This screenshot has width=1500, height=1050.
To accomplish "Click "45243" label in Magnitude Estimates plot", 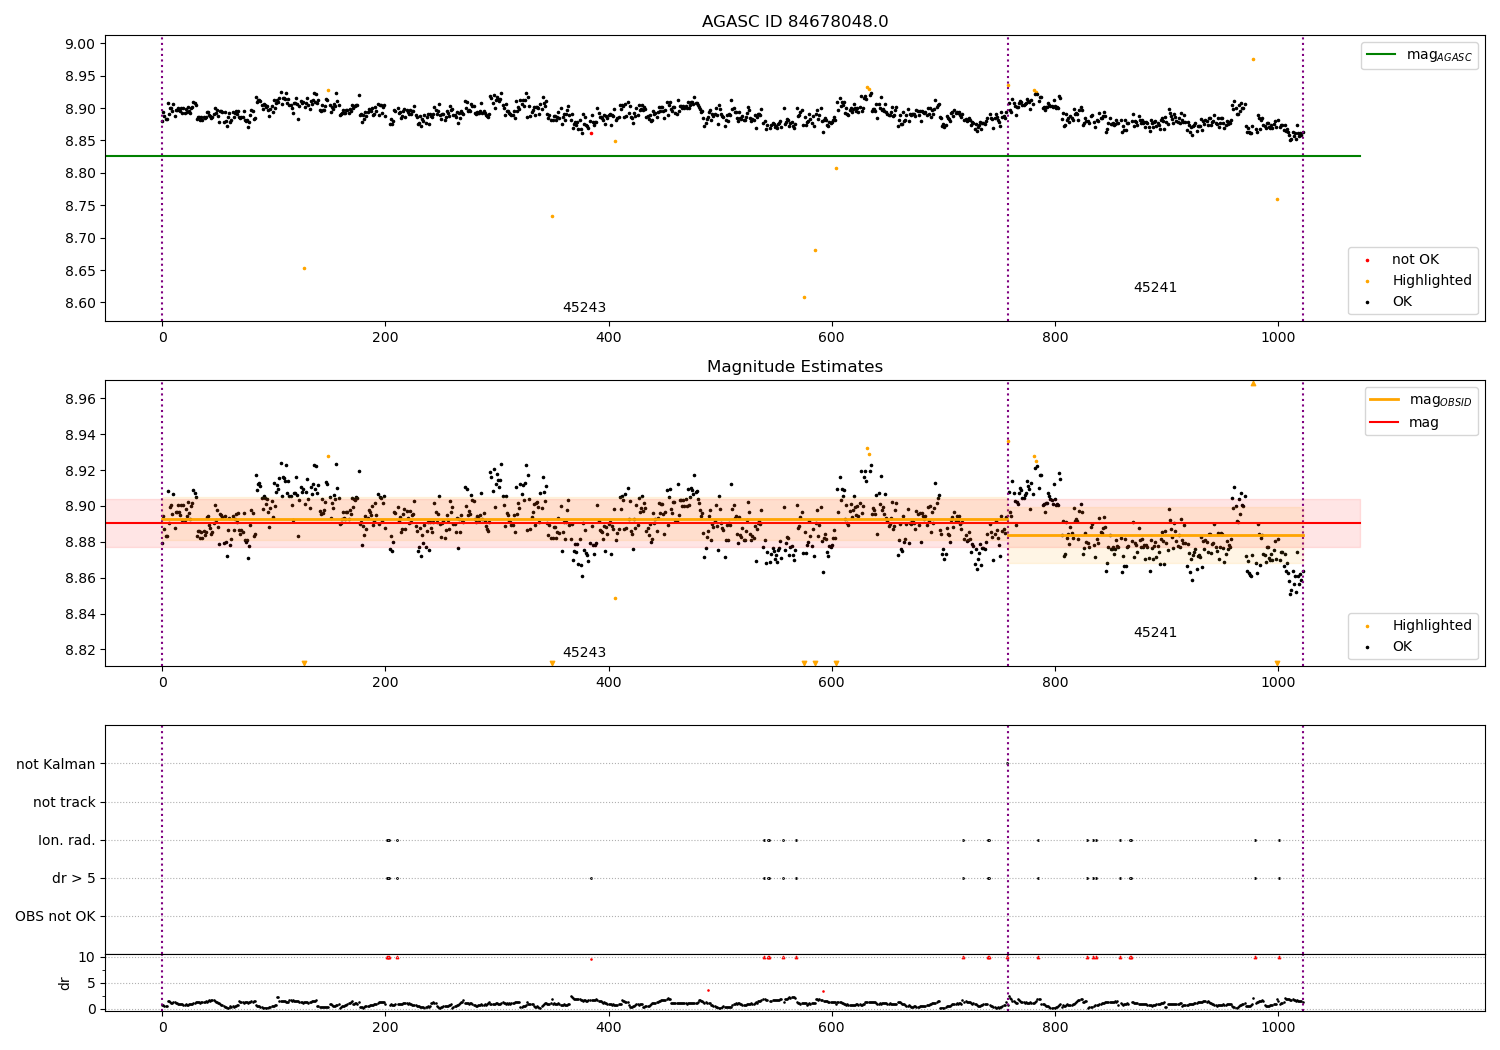I will pos(584,653).
